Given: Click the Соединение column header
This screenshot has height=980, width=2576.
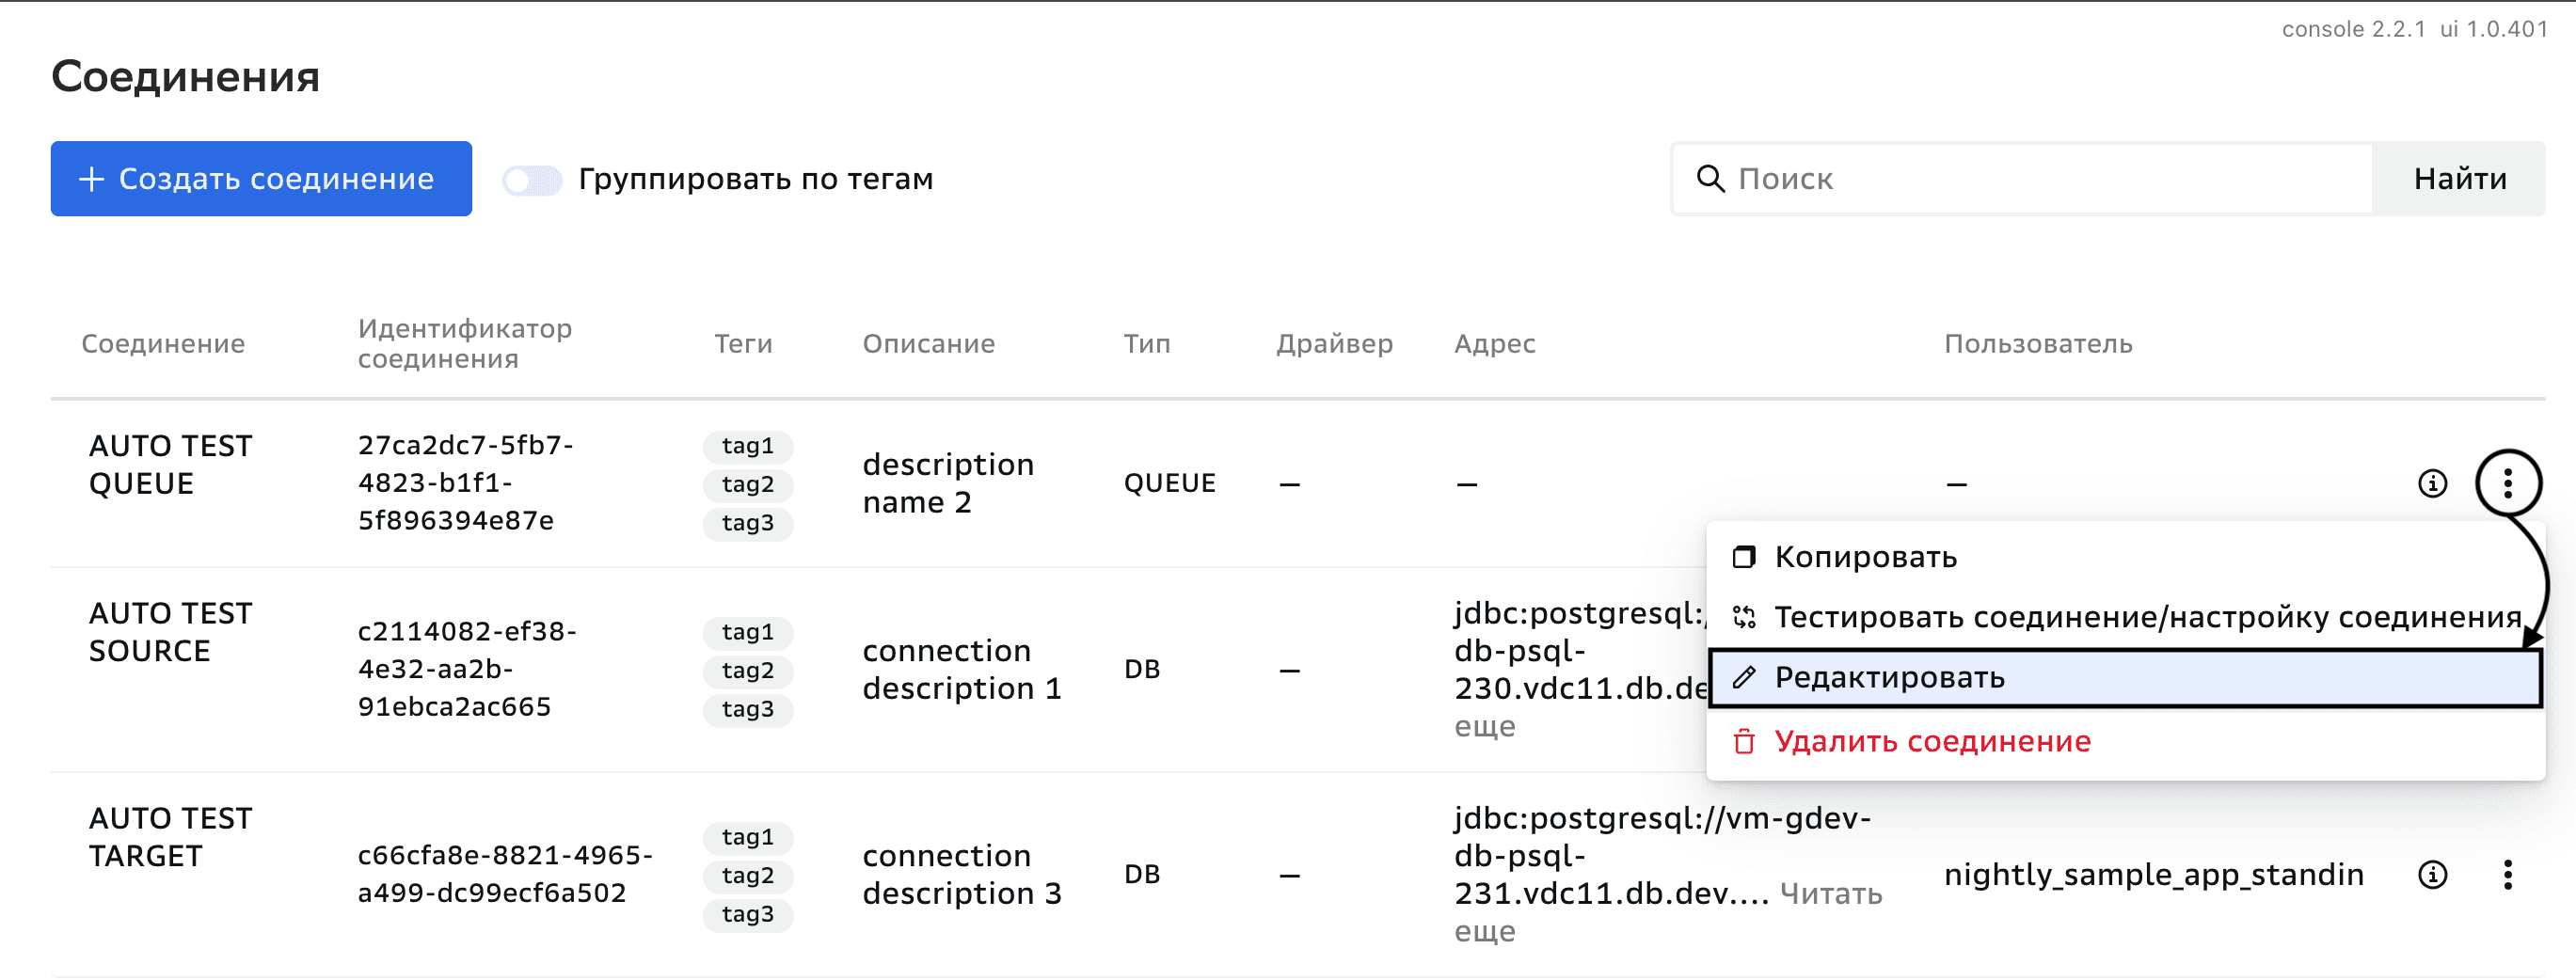Looking at the screenshot, I should 163,344.
